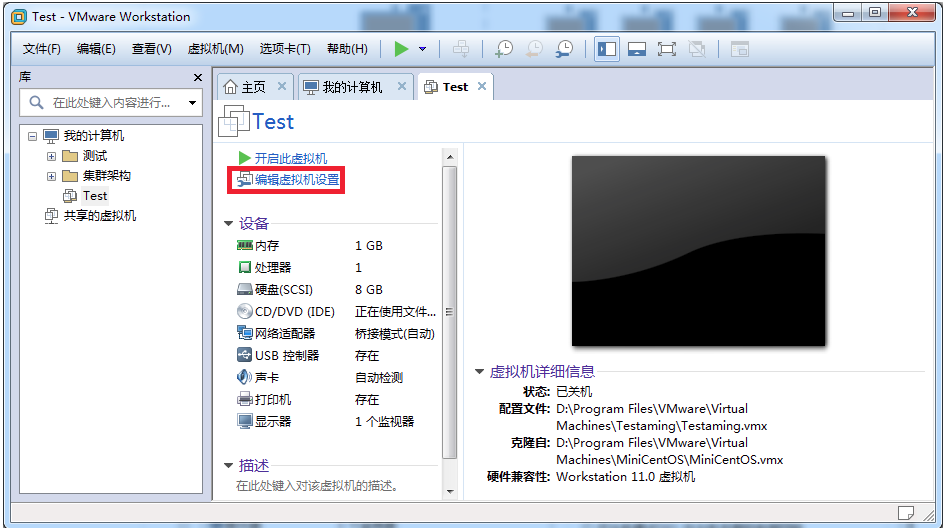This screenshot has height=528, width=944.
Task: Click the 1 GB memory value
Action: (x=368, y=246)
